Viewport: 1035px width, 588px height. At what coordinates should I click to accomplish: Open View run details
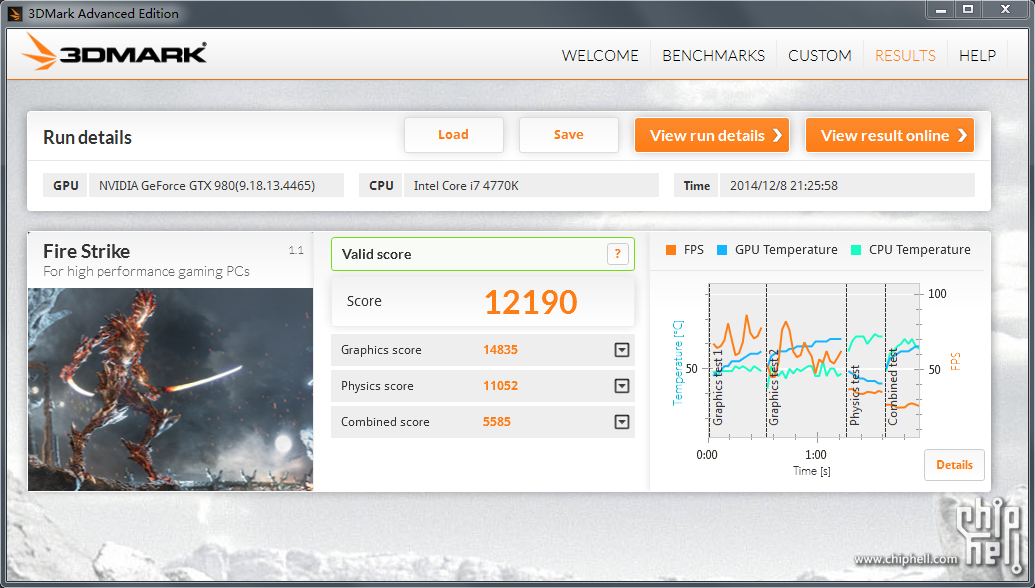coord(712,135)
